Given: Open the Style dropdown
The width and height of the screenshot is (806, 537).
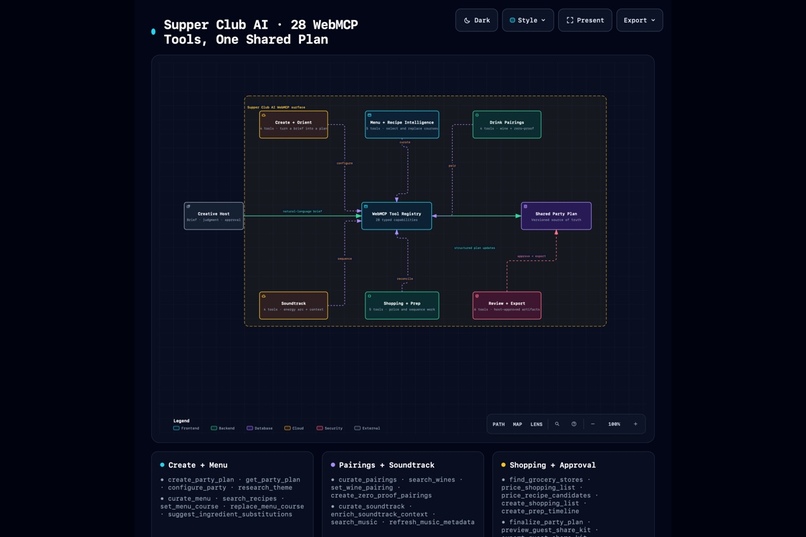Looking at the screenshot, I should point(528,20).
